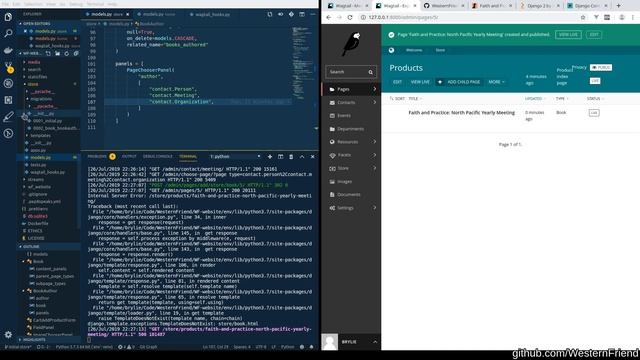Open the MORE dropdown in Products header
The width and height of the screenshot is (640, 360).
[496, 82]
